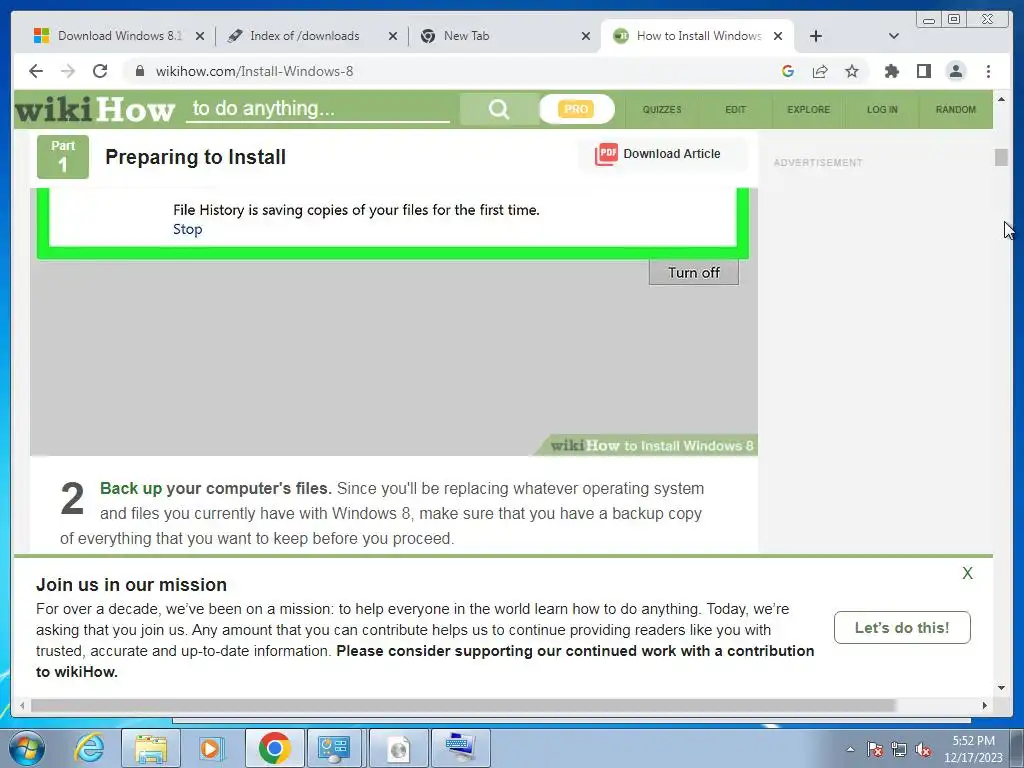This screenshot has width=1024, height=768.
Task: Open QUIZZES in wikiHow header
Action: click(x=662, y=109)
